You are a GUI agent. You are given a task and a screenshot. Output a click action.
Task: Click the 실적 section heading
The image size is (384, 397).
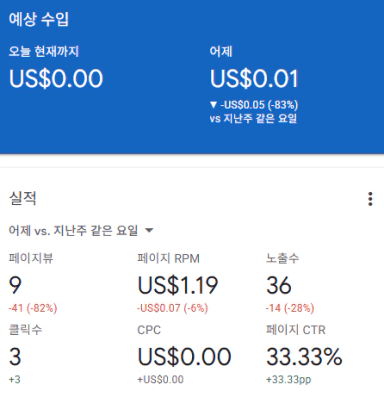tap(23, 198)
